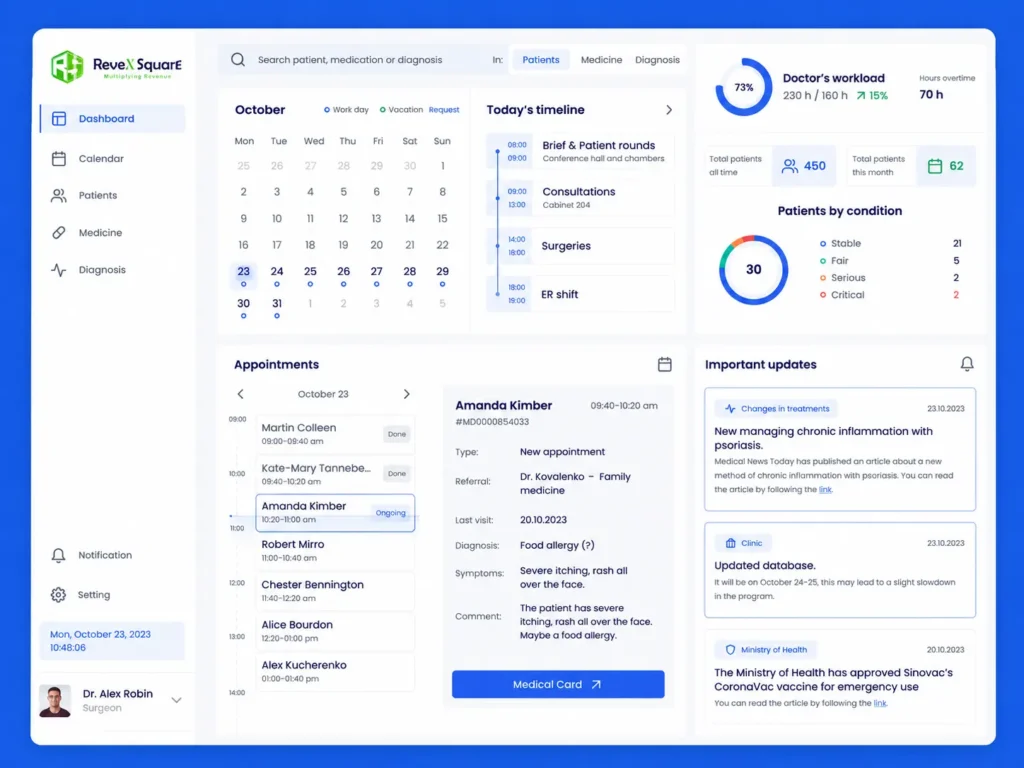Image resolution: width=1024 pixels, height=768 pixels.
Task: Go to previous appointments day
Action: coord(240,394)
